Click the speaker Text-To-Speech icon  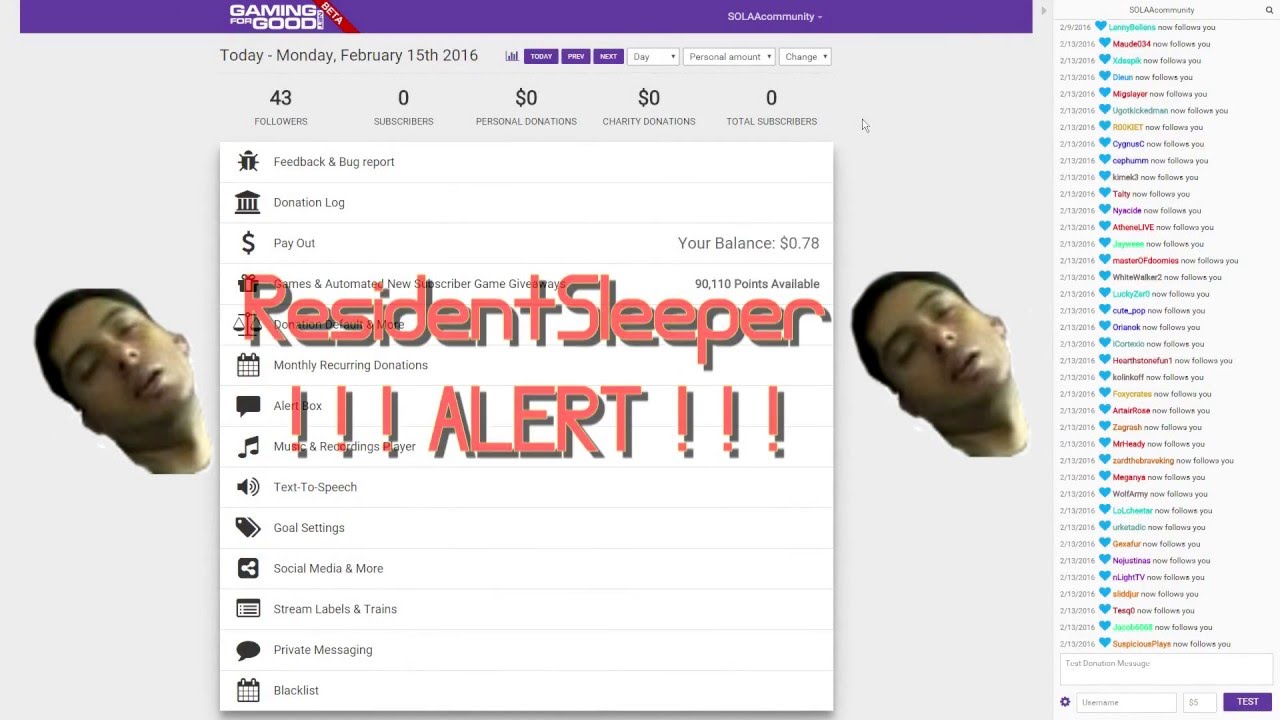pyautogui.click(x=248, y=487)
